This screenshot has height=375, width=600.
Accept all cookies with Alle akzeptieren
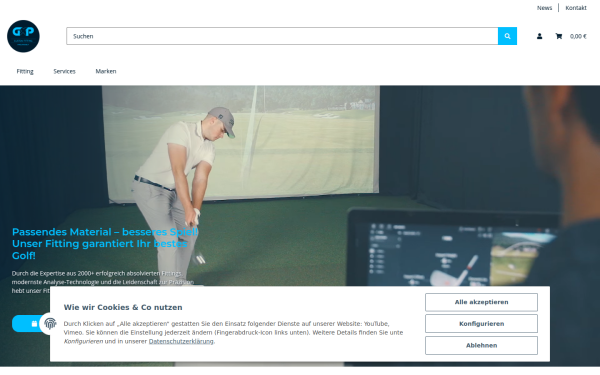[481, 302]
